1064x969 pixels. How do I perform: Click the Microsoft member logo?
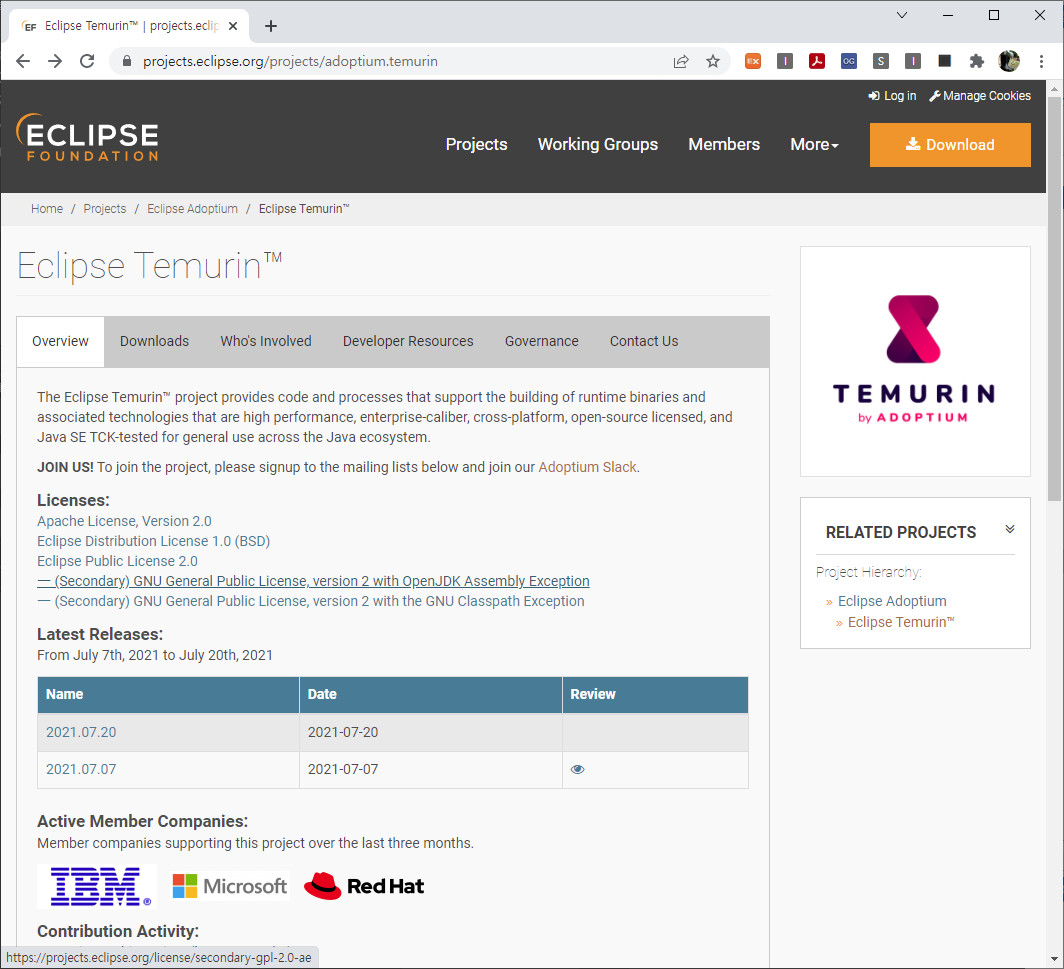229,886
